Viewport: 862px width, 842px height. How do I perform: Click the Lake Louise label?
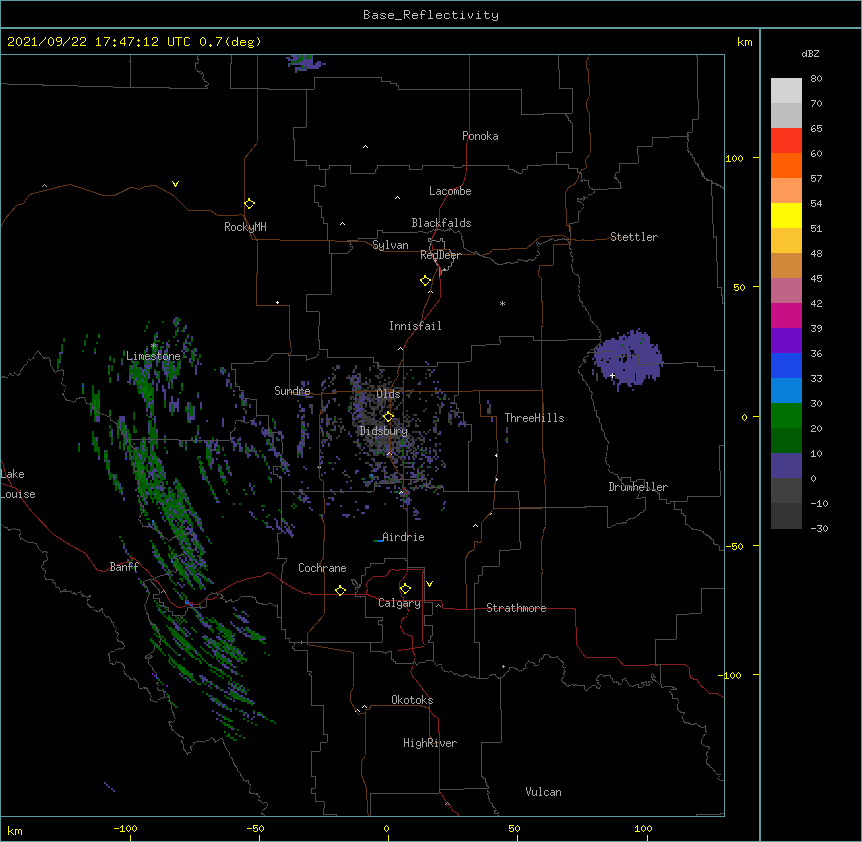coord(18,484)
